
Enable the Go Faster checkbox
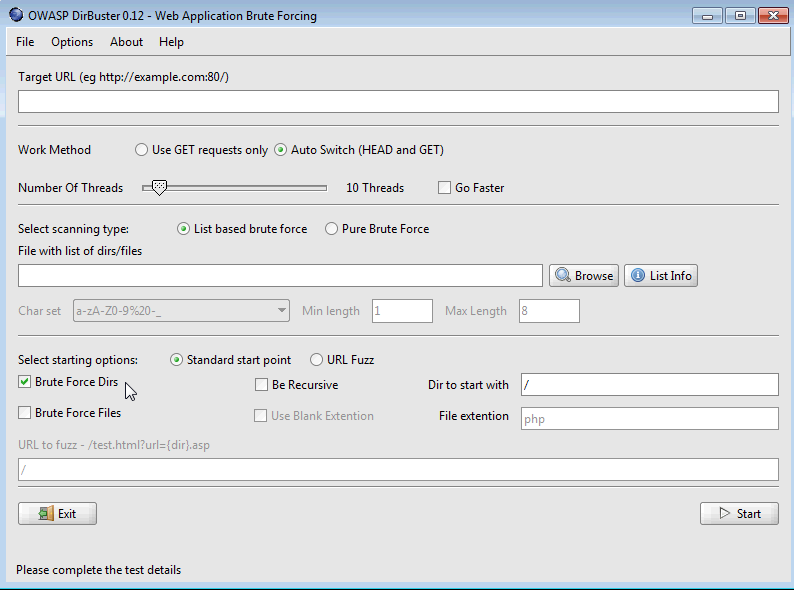tap(444, 188)
